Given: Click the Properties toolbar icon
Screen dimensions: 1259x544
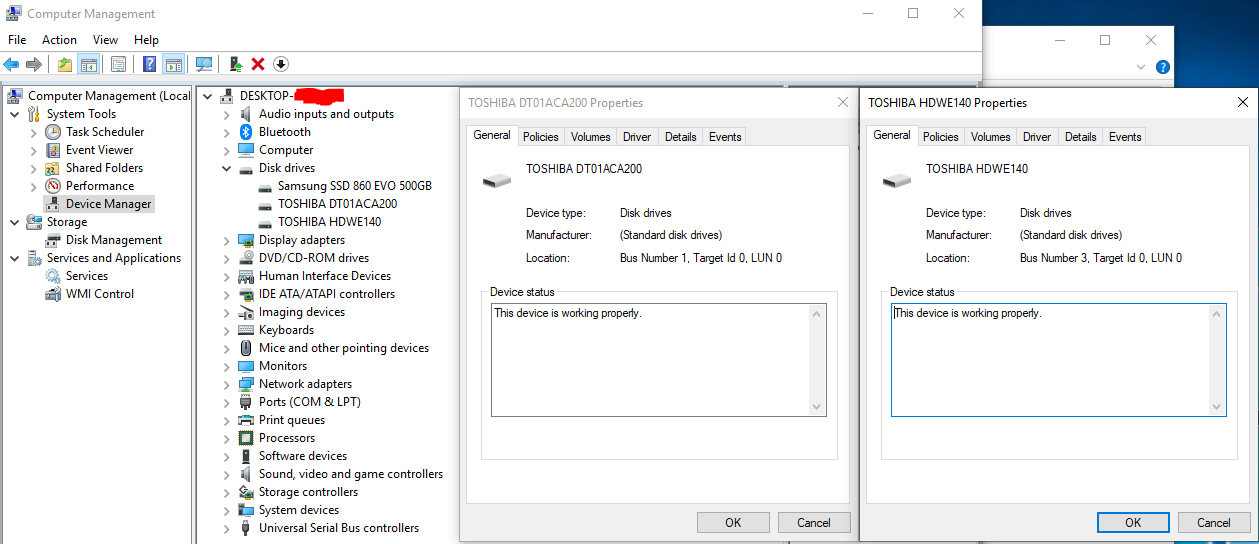Looking at the screenshot, I should [118, 64].
